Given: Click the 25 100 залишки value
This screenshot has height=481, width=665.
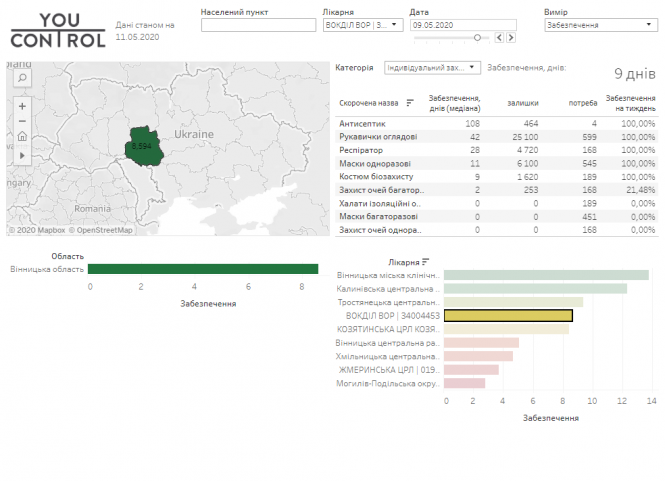Looking at the screenshot, I should pyautogui.click(x=525, y=137).
